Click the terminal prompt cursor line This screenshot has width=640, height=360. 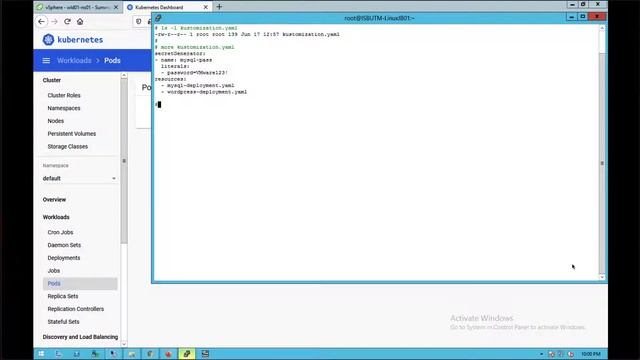coord(158,105)
